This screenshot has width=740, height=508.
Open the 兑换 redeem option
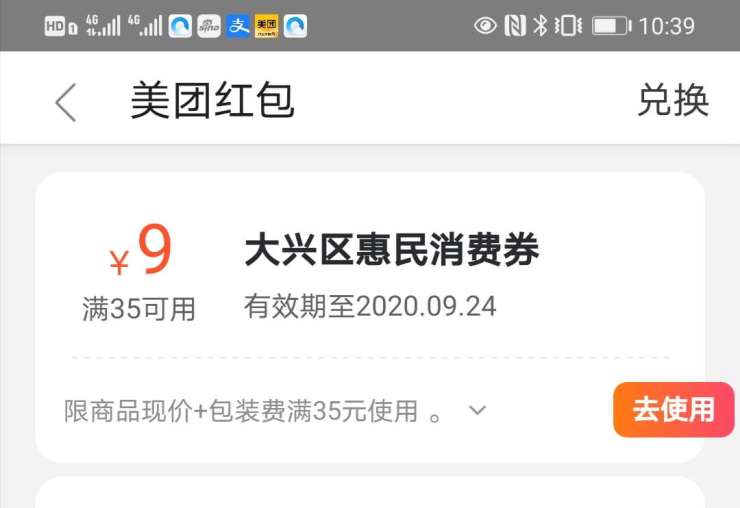click(x=673, y=100)
